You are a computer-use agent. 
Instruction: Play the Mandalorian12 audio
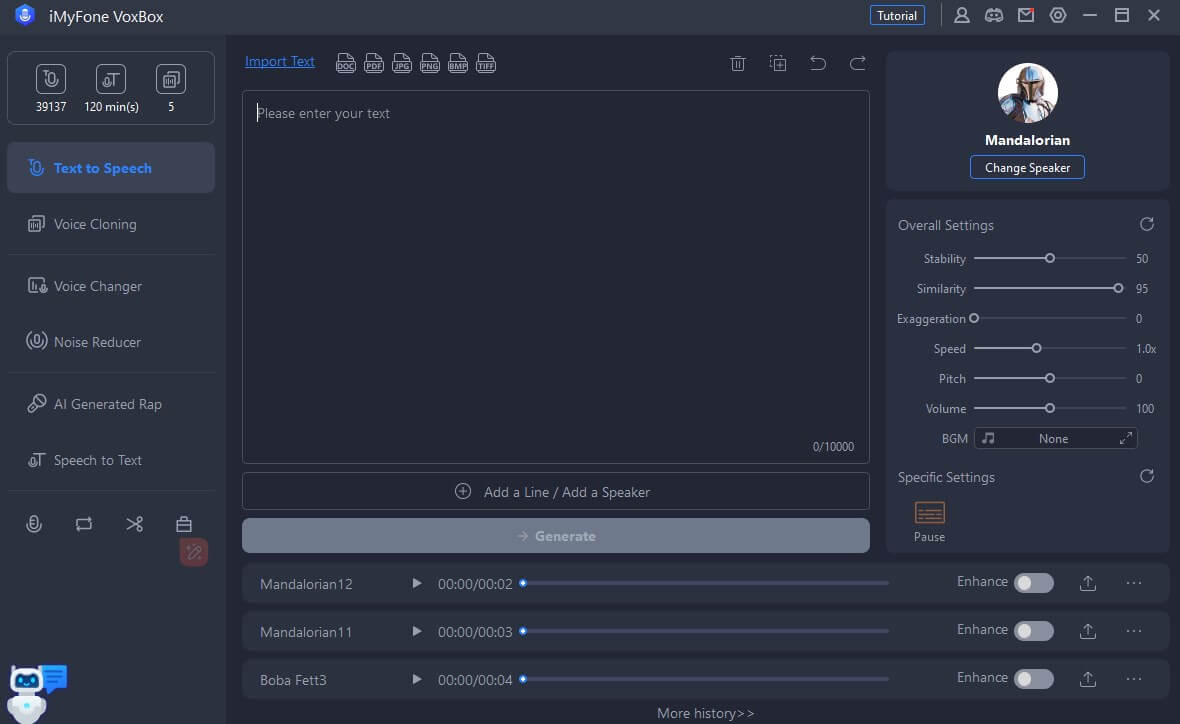[x=416, y=583]
